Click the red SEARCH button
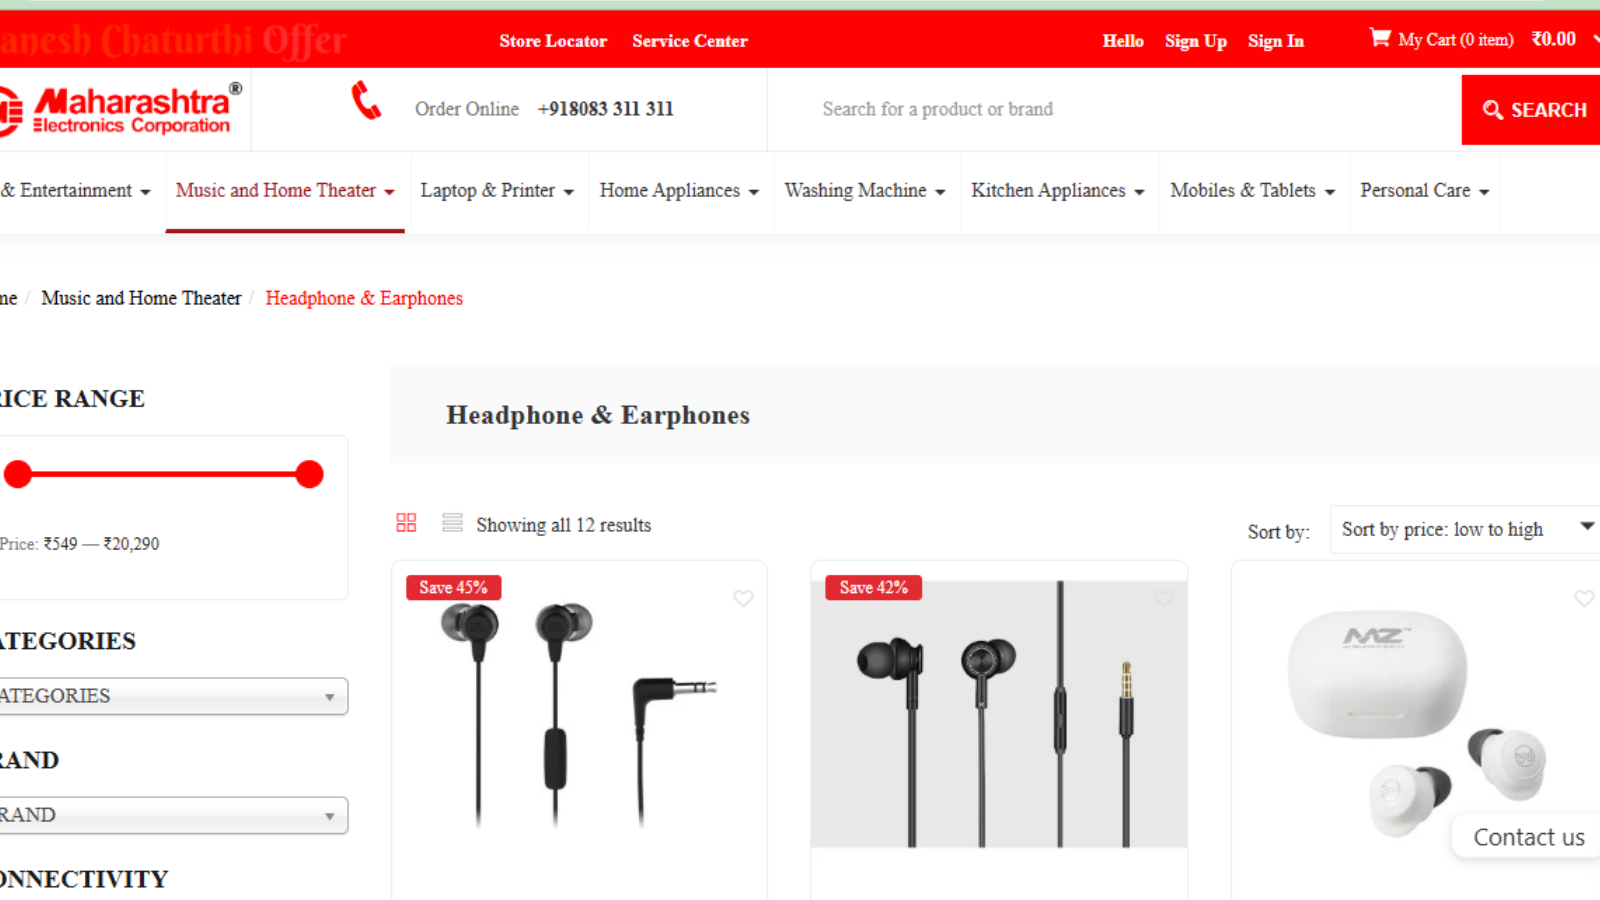 [1531, 110]
